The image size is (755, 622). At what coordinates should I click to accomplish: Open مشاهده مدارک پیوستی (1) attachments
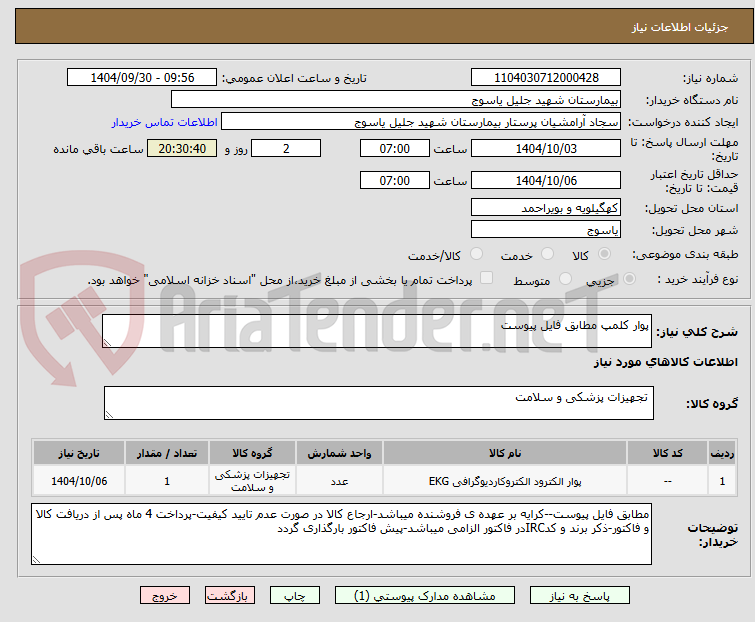pos(425,596)
